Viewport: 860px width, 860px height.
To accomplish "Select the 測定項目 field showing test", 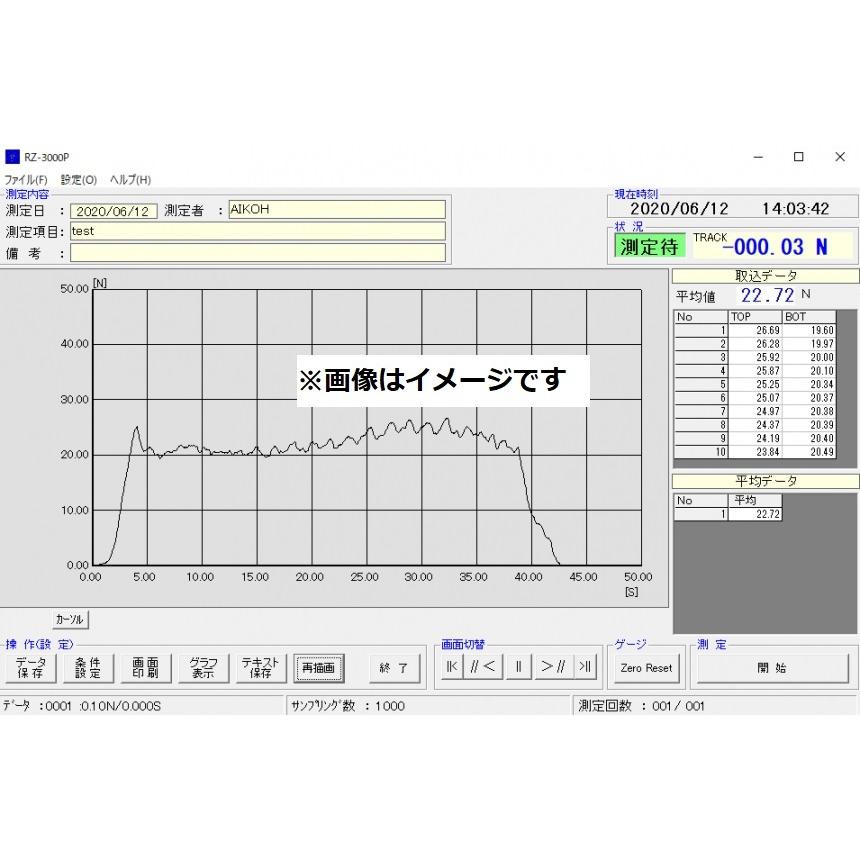I will click(x=250, y=231).
